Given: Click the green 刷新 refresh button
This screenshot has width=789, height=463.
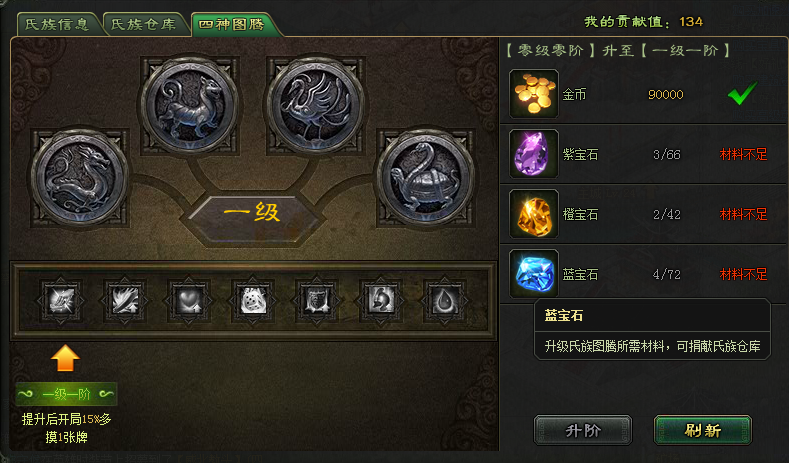Looking at the screenshot, I should [703, 430].
